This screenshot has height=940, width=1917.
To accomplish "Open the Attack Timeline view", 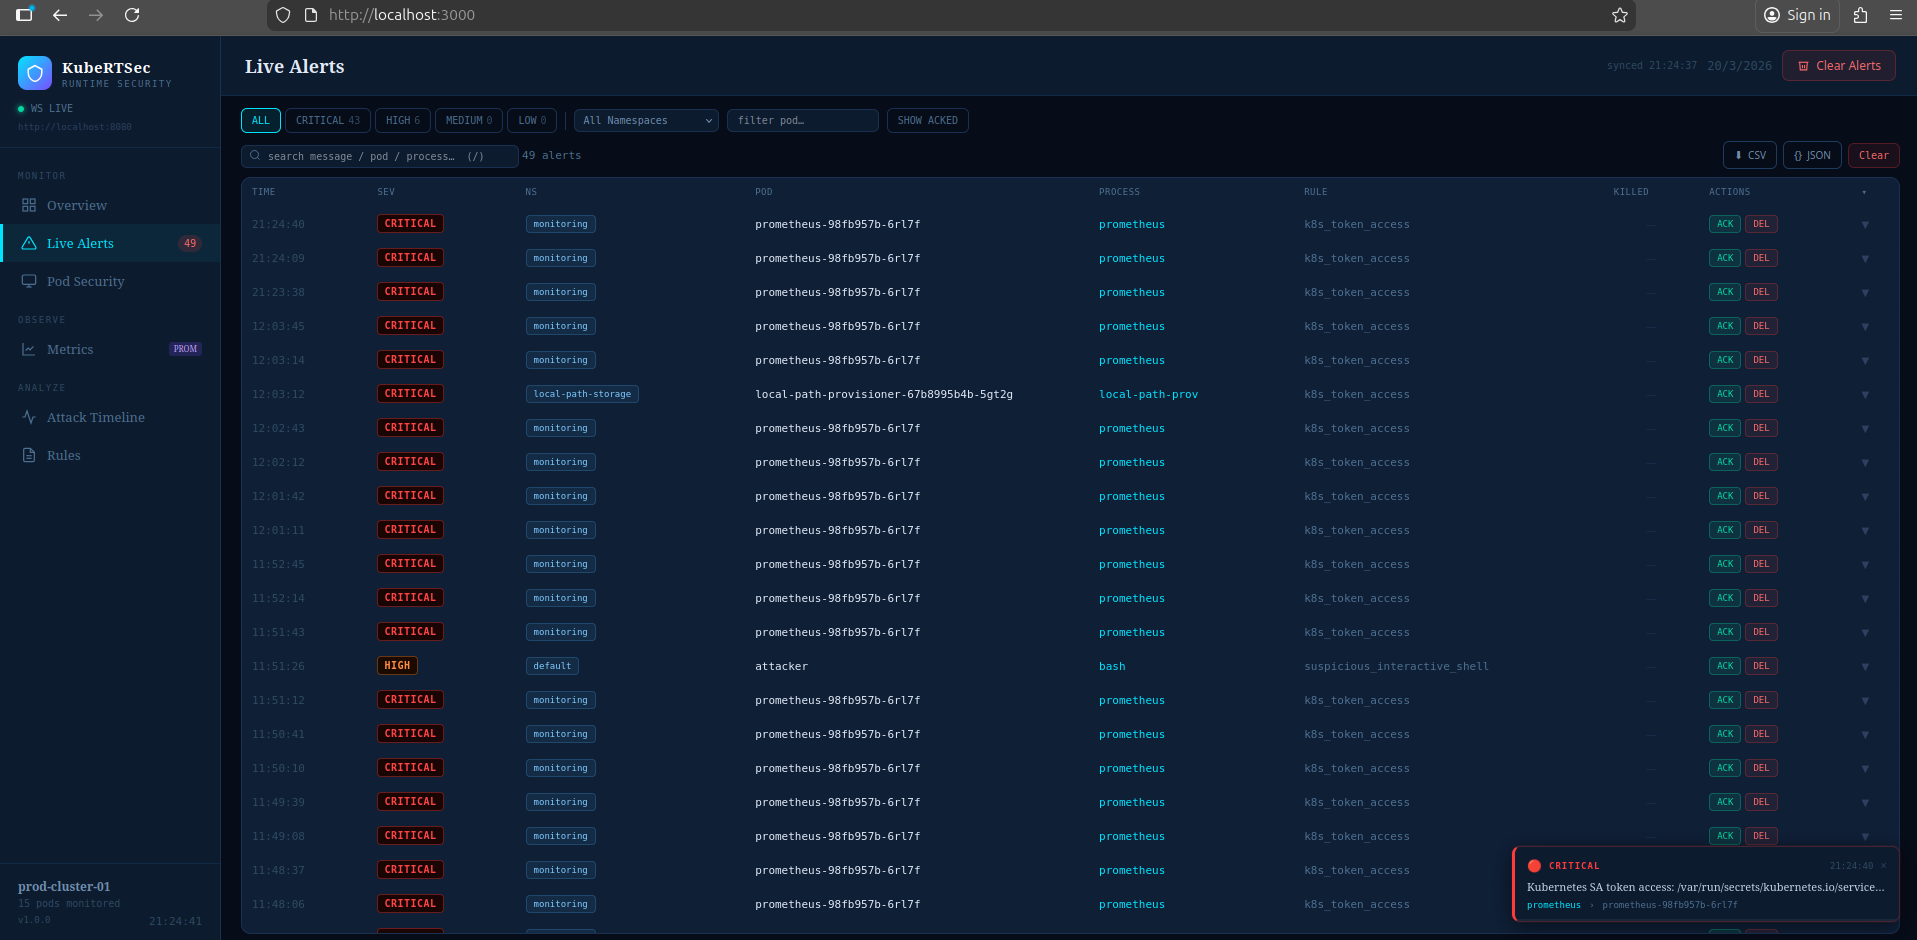I will (x=95, y=417).
